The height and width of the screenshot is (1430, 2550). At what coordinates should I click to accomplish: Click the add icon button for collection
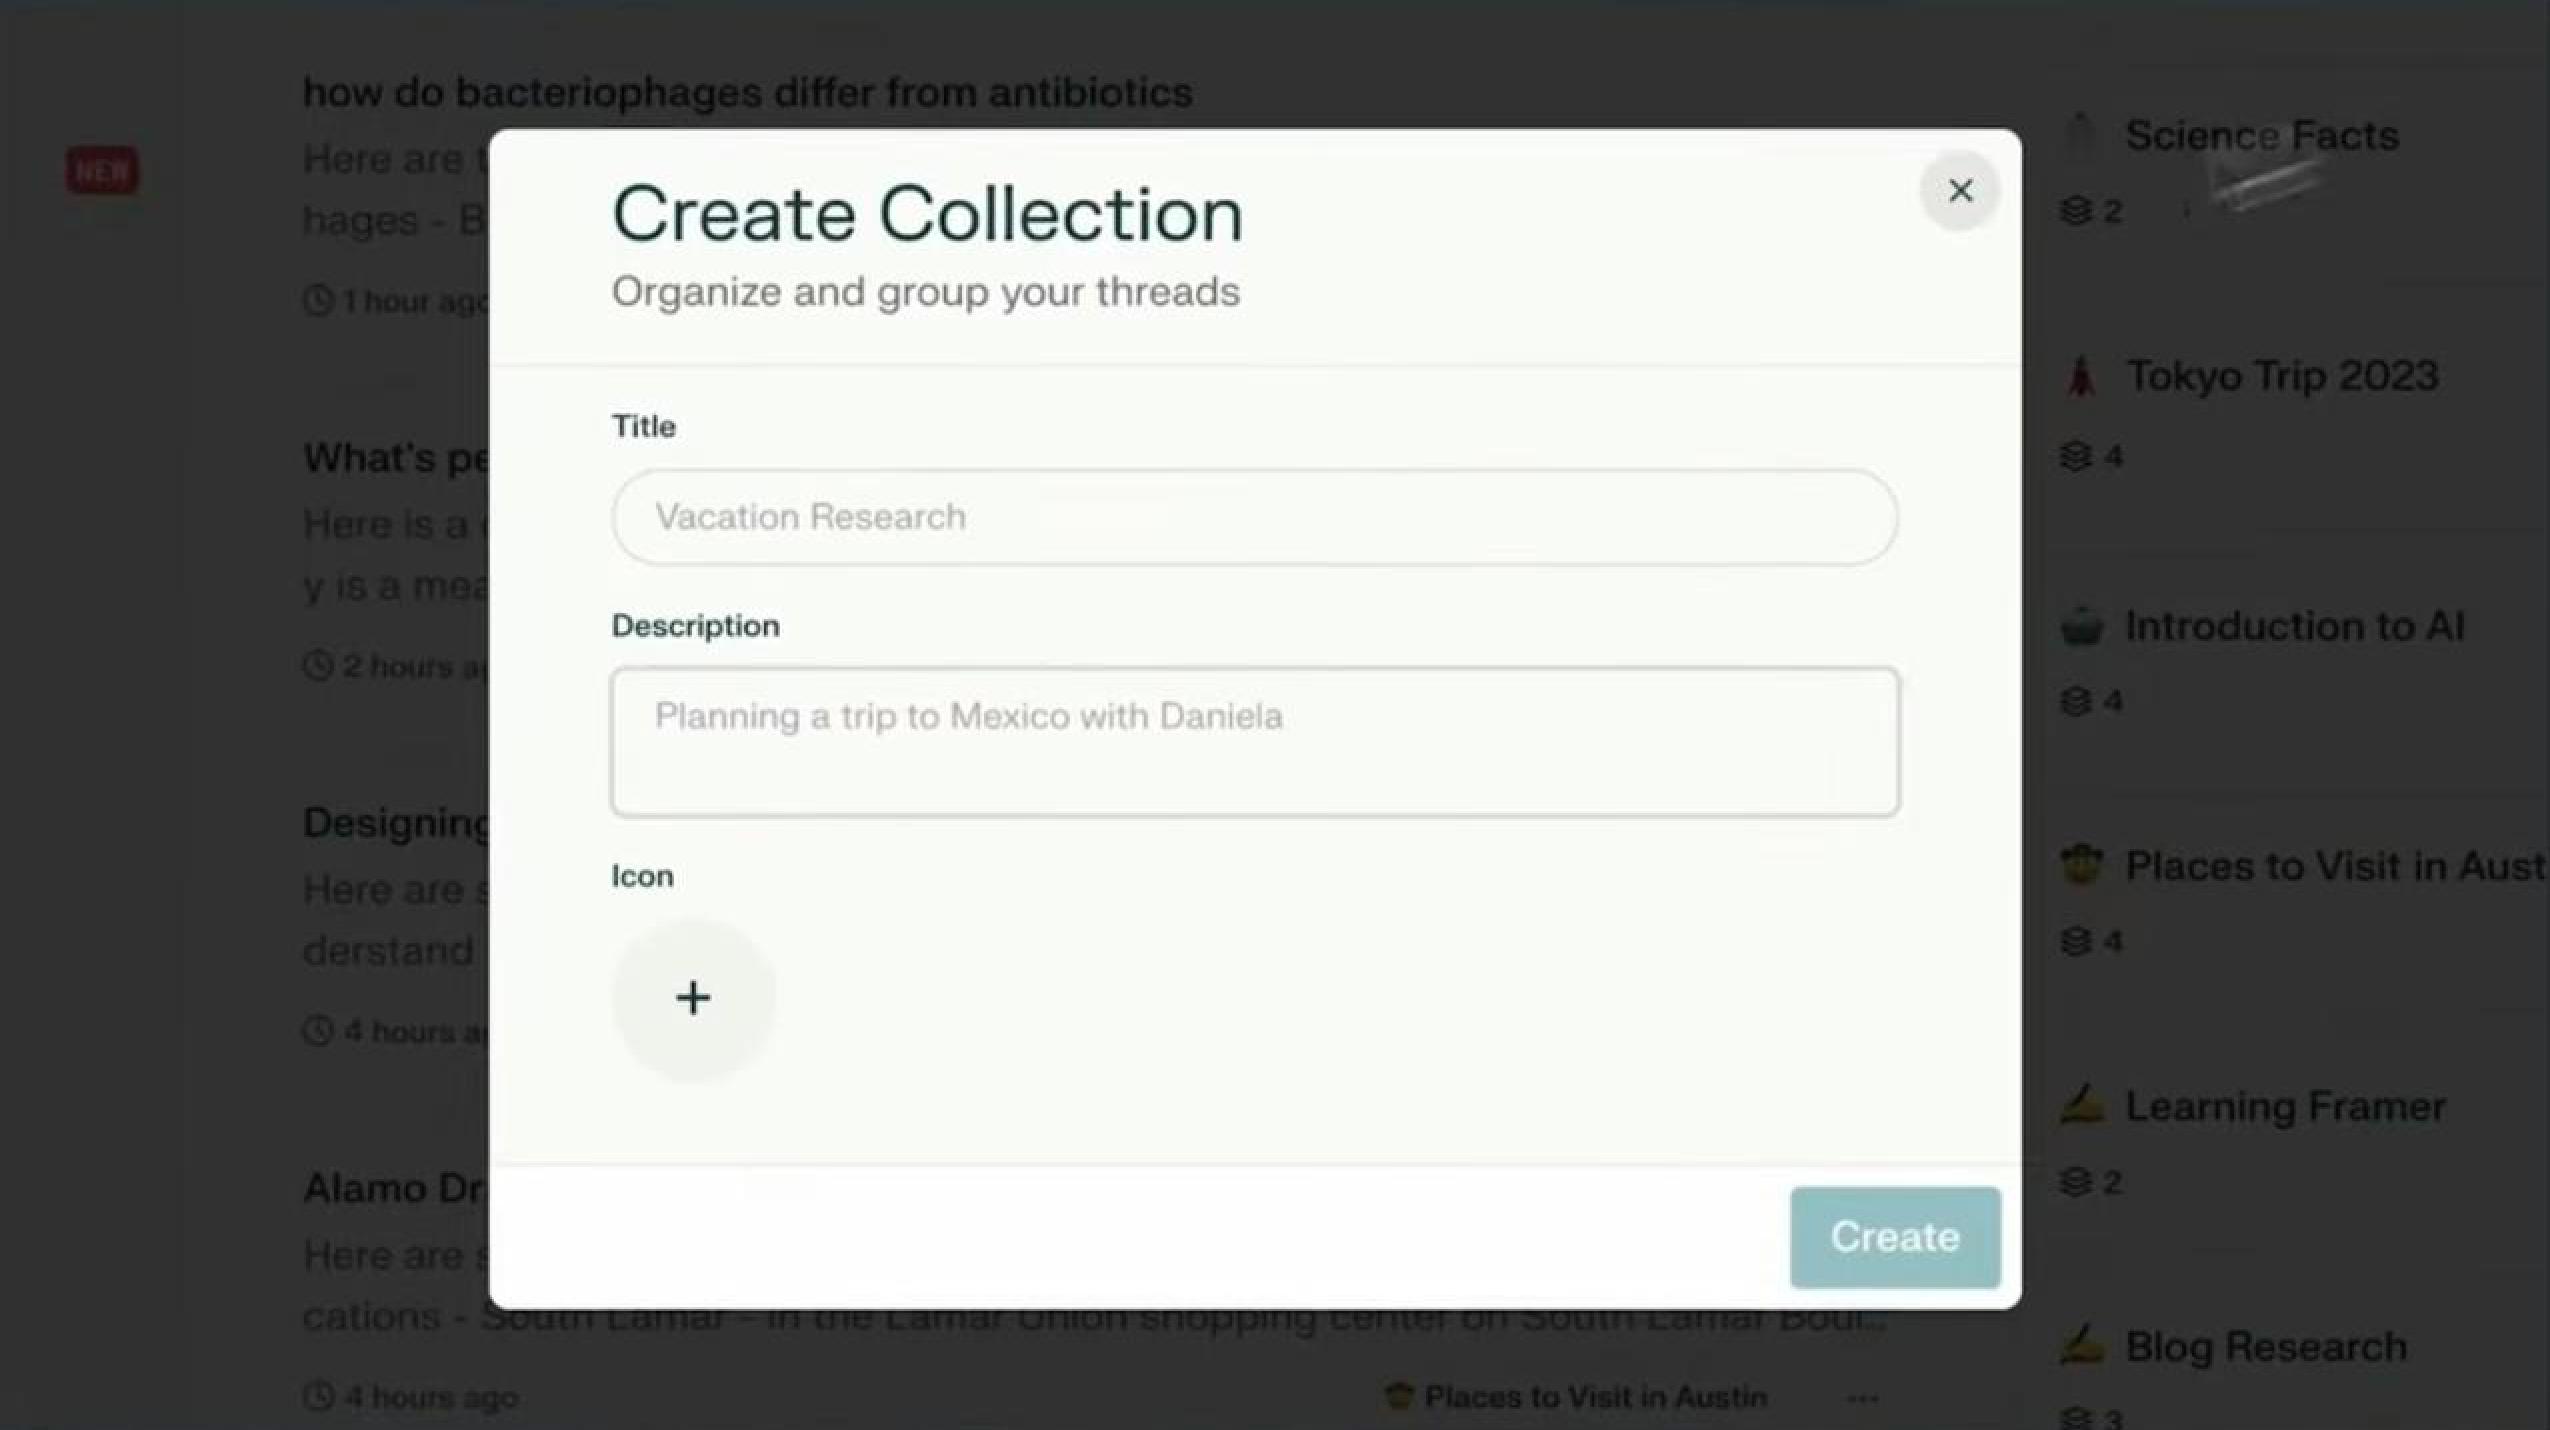click(692, 996)
